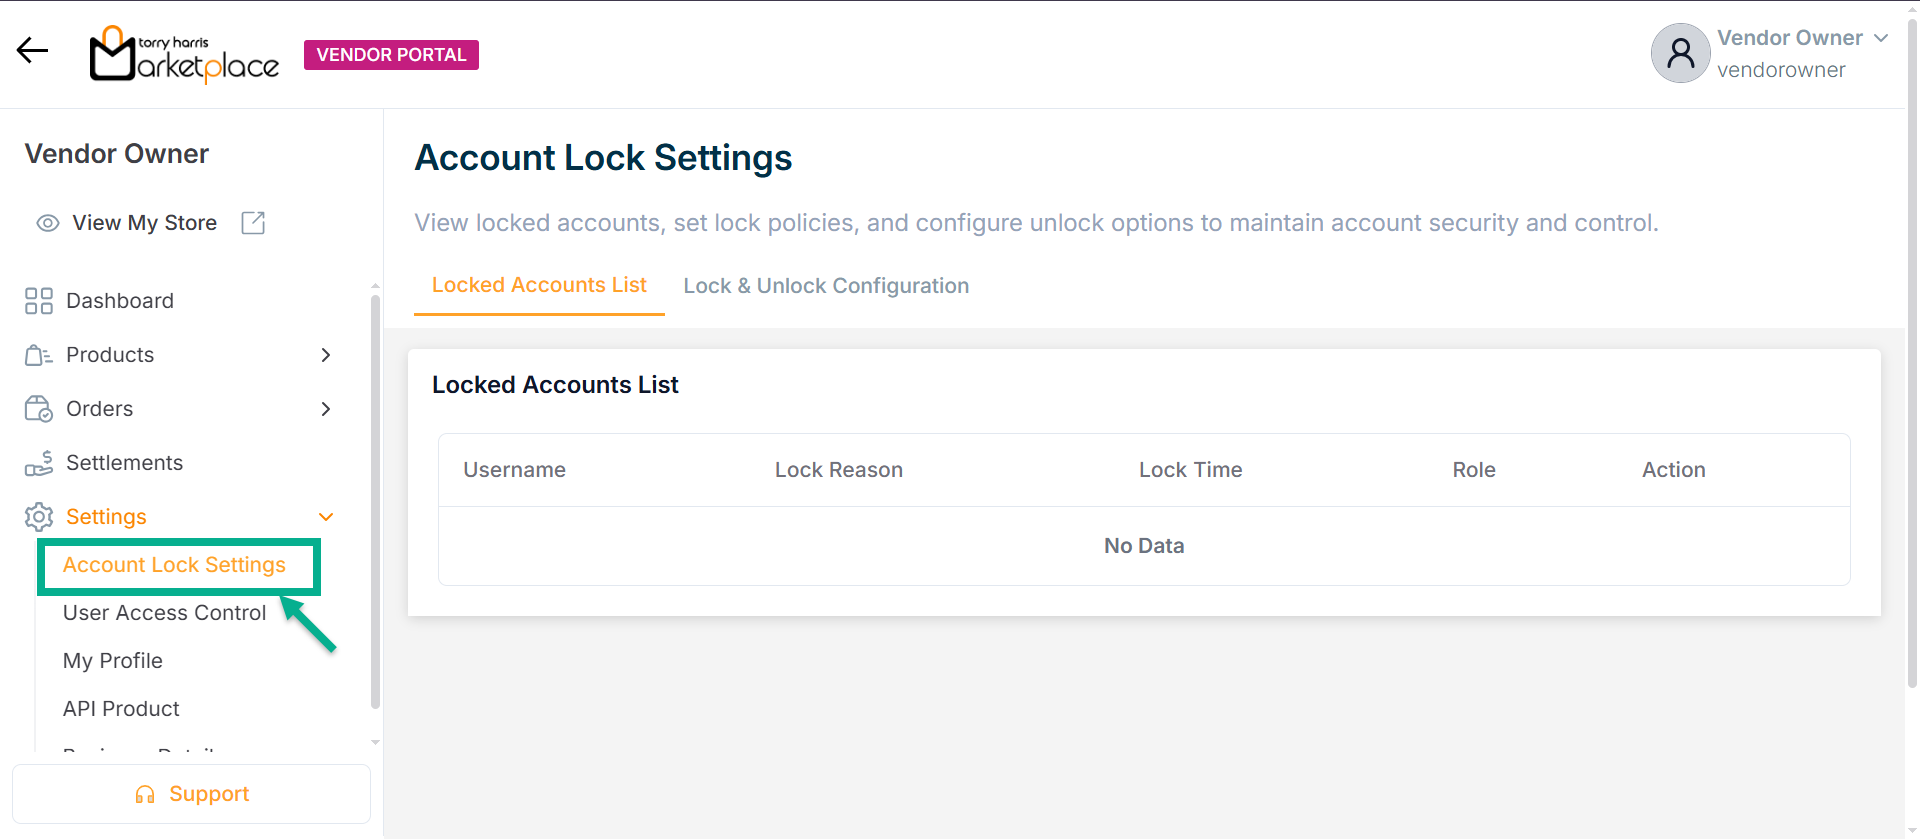1920x839 pixels.
Task: Collapse the Settings menu chevron
Action: click(x=325, y=517)
